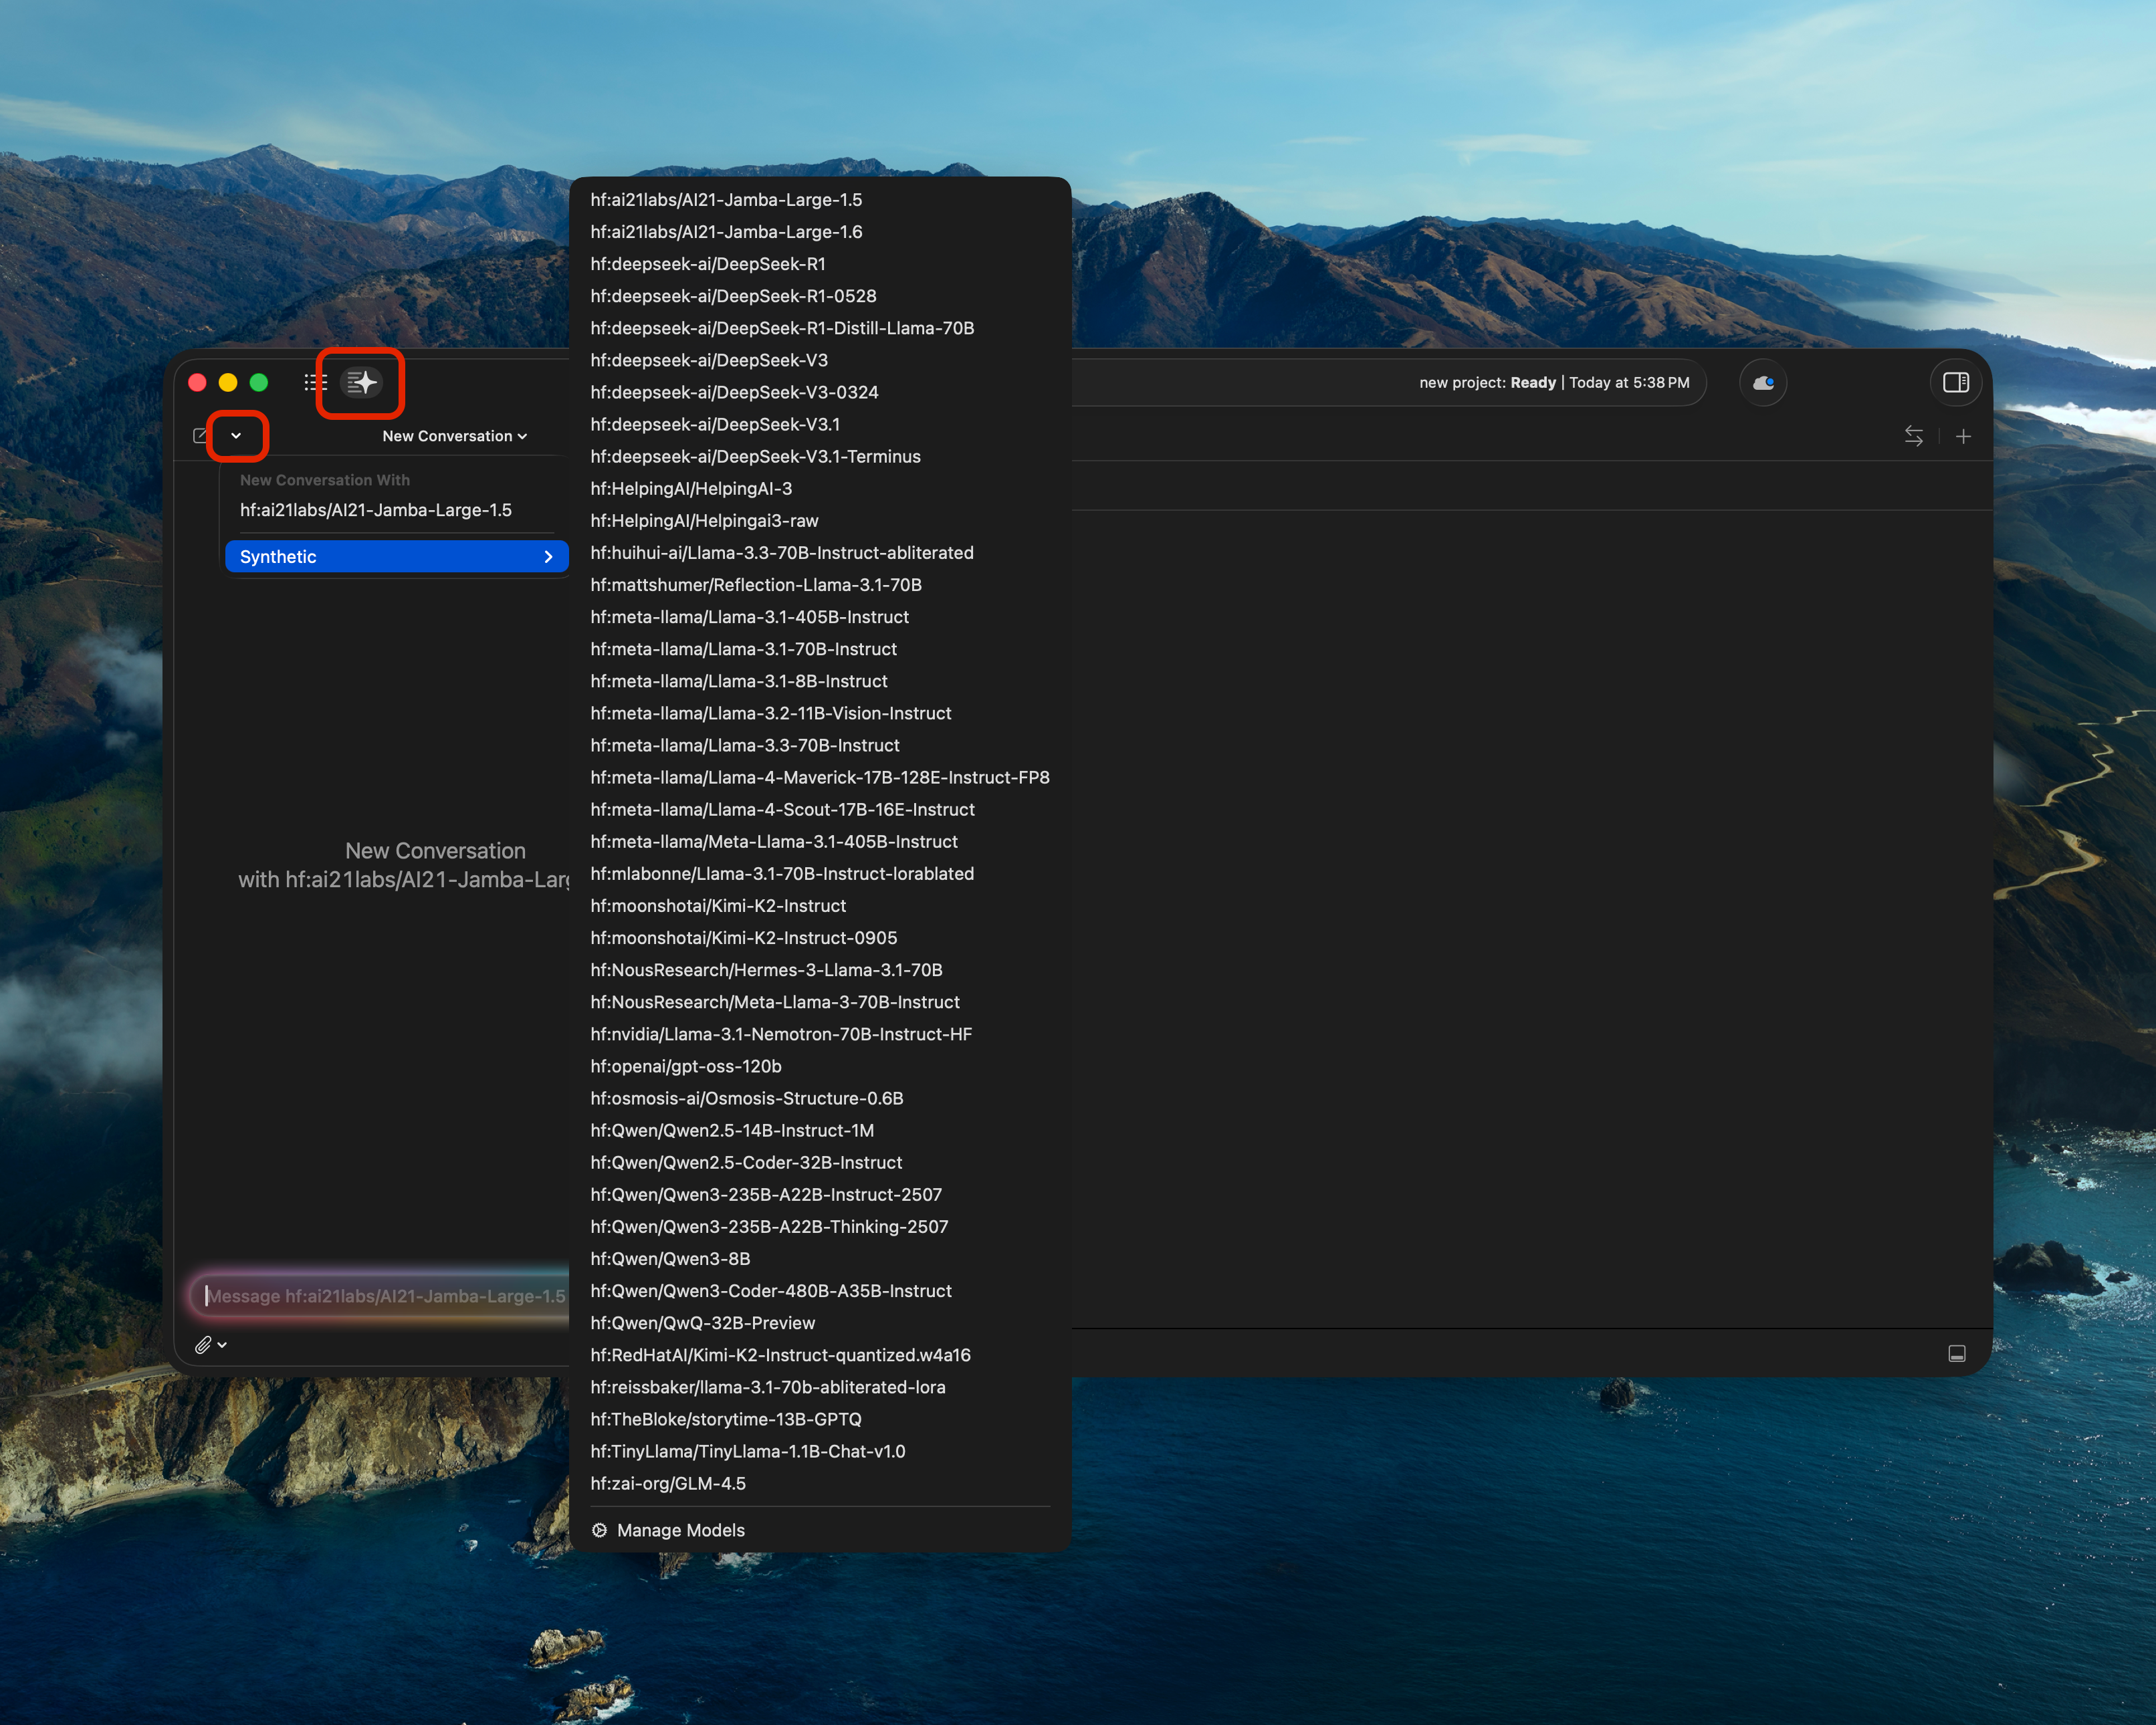Choose hf:moonshotai/Kimi-K2-Instruct model

[x=718, y=905]
